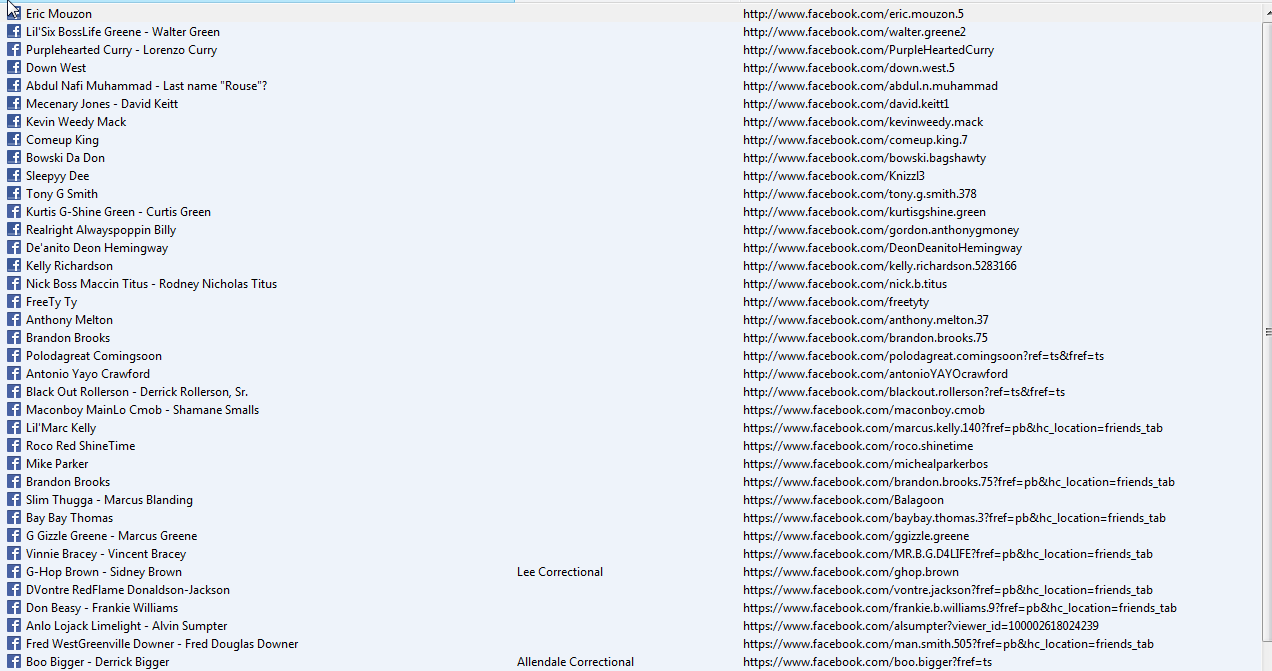Select Facebook icon for Kevin Weedy Mack
Image resolution: width=1272 pixels, height=671 pixels.
coord(14,122)
